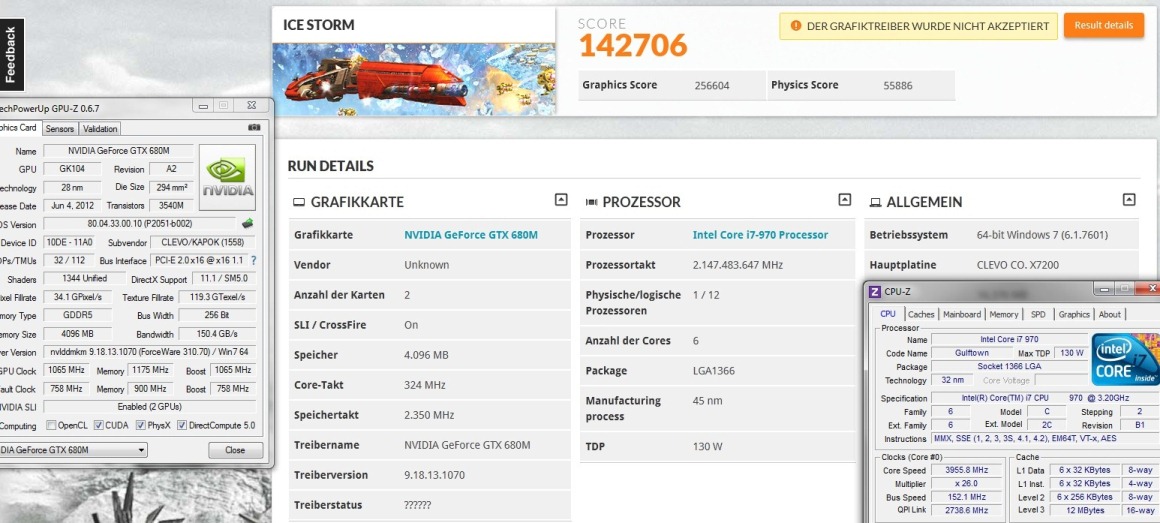Viewport: 1160px width, 523px height.
Task: Open the Mainboard tab in CPU-Z
Action: (x=962, y=314)
